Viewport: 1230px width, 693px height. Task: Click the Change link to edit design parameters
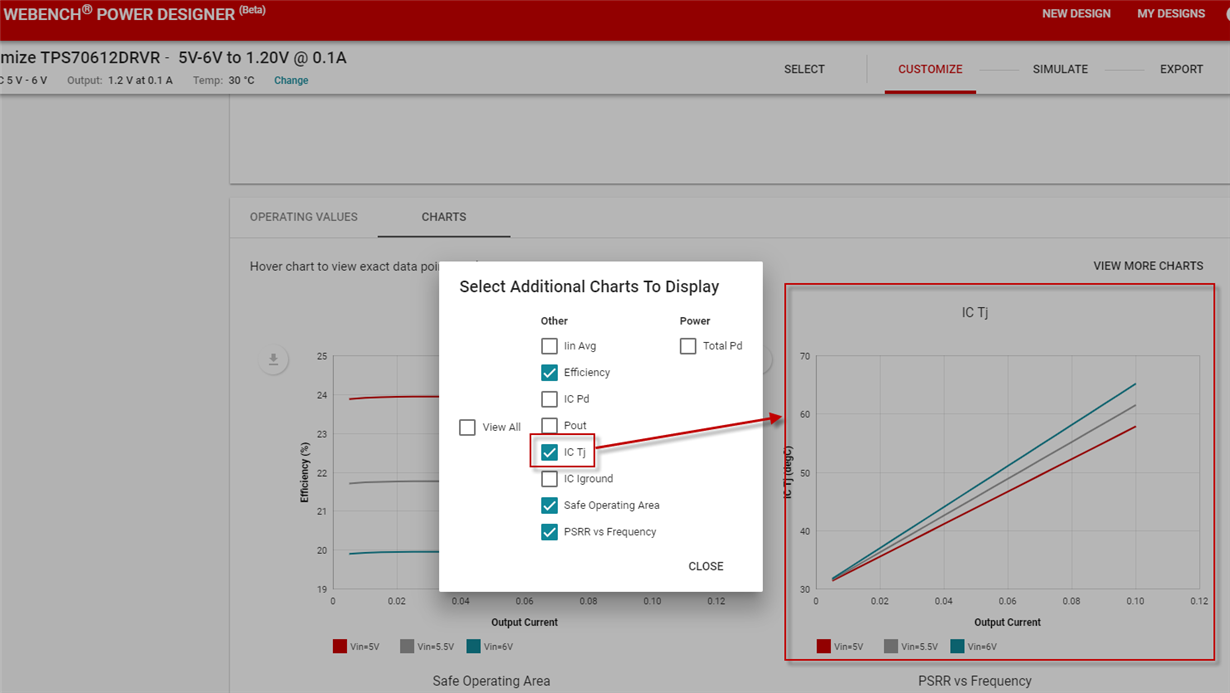click(290, 80)
